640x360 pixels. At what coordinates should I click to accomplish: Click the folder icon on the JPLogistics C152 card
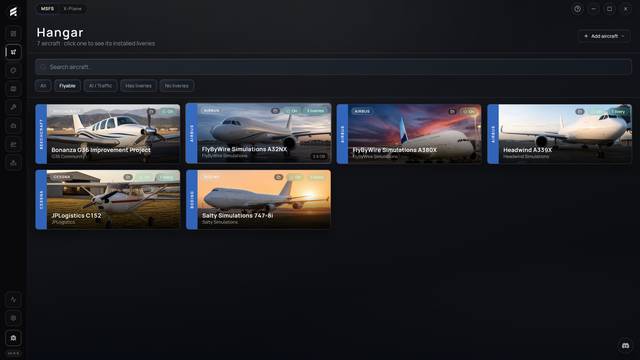128,177
